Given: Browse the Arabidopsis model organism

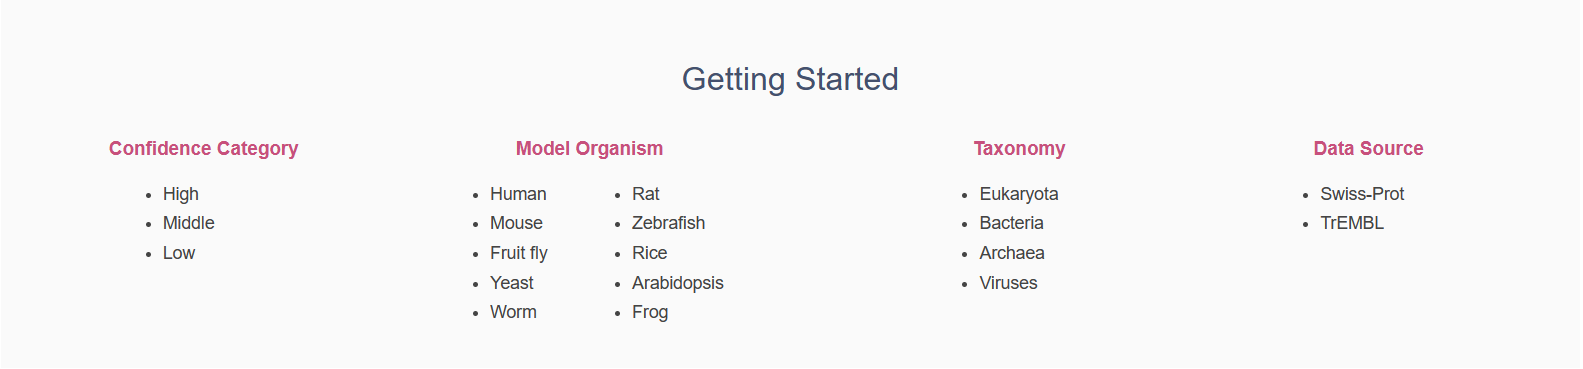Looking at the screenshot, I should (x=678, y=283).
